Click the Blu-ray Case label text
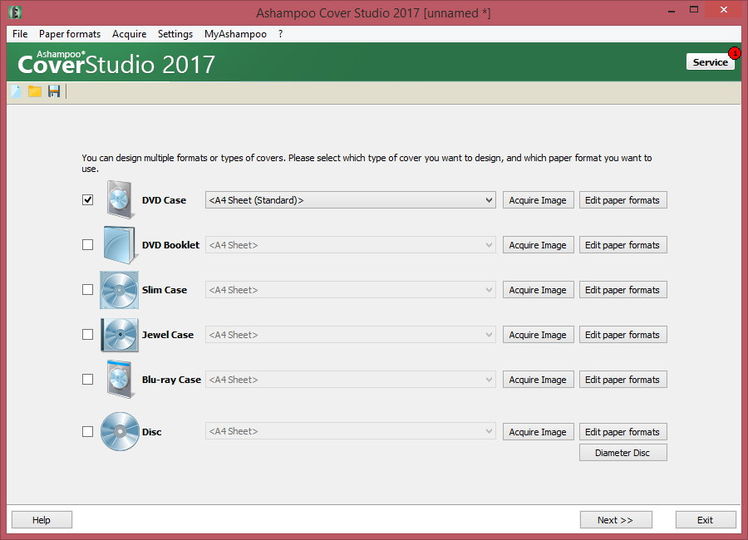 pyautogui.click(x=171, y=380)
